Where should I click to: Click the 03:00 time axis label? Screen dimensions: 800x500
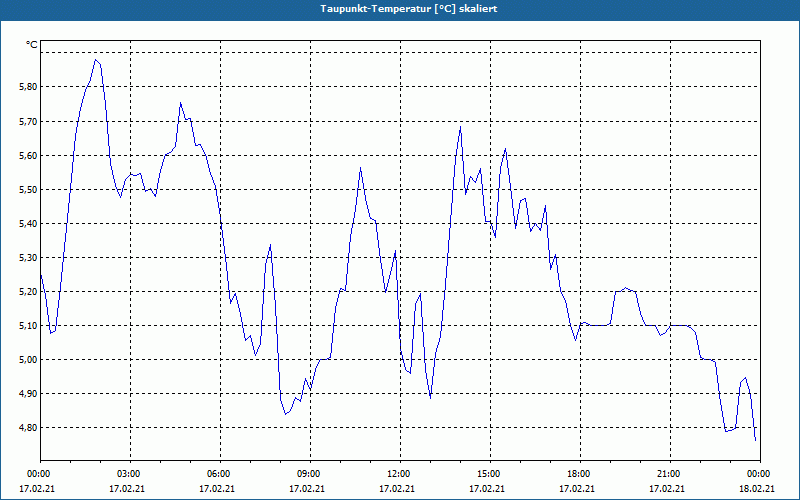(x=130, y=474)
